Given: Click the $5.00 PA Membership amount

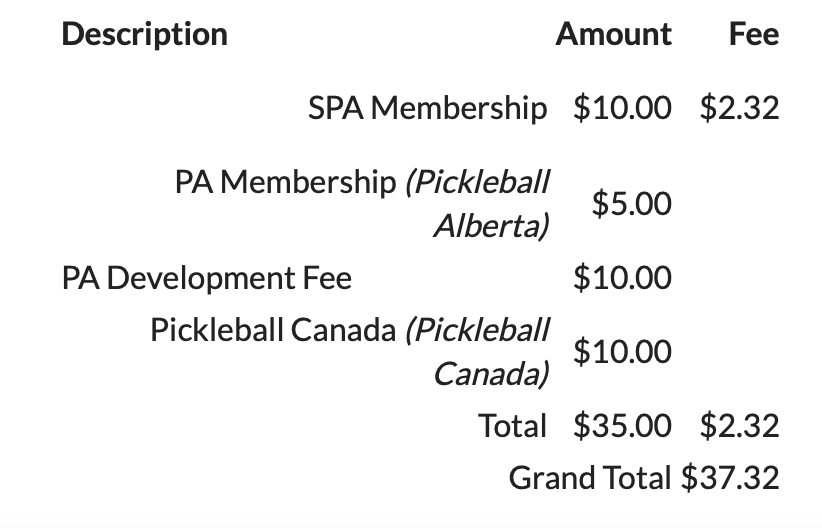Looking at the screenshot, I should coord(632,203).
